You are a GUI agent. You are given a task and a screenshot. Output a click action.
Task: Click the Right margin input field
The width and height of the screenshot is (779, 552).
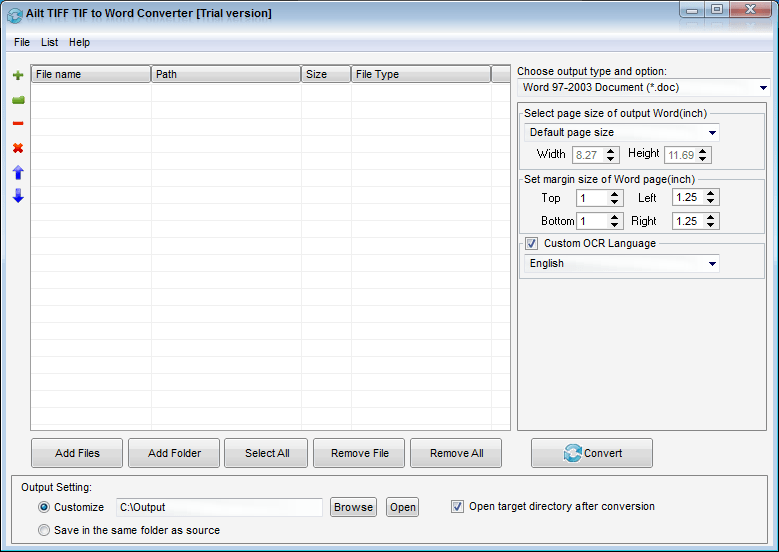click(x=688, y=221)
